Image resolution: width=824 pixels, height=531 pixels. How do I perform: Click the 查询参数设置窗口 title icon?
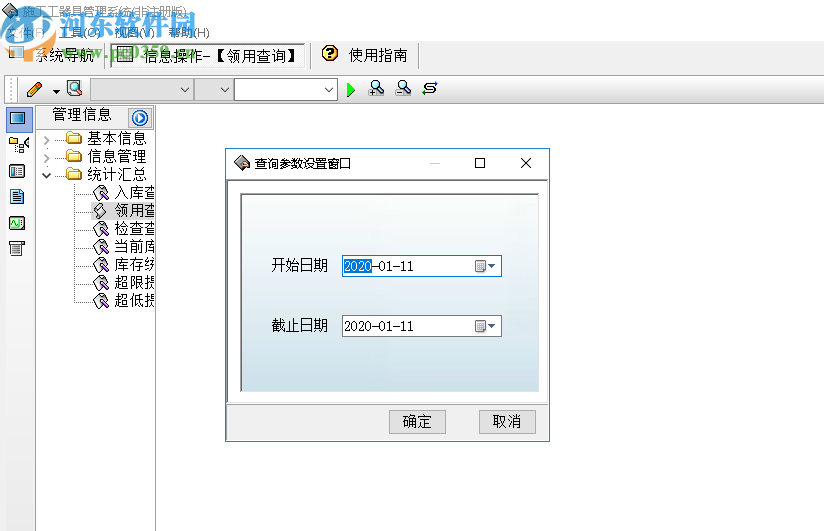(242, 164)
